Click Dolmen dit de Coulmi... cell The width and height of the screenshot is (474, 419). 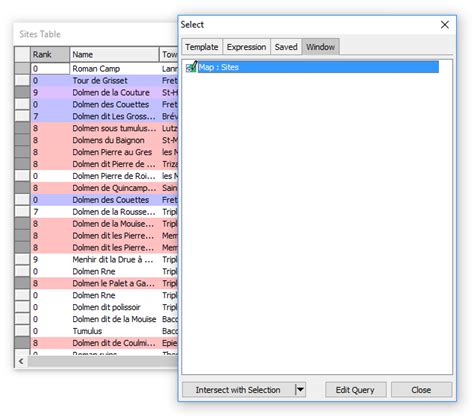(x=114, y=343)
